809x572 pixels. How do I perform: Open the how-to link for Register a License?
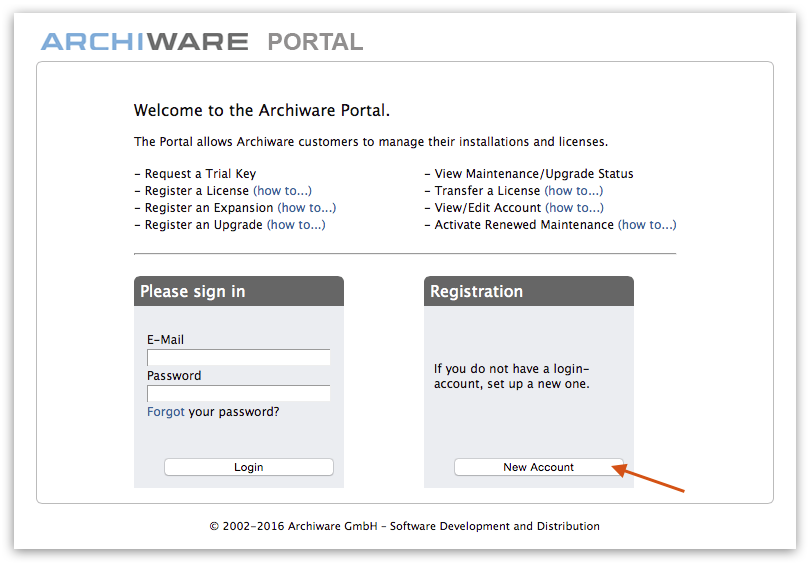tap(282, 191)
